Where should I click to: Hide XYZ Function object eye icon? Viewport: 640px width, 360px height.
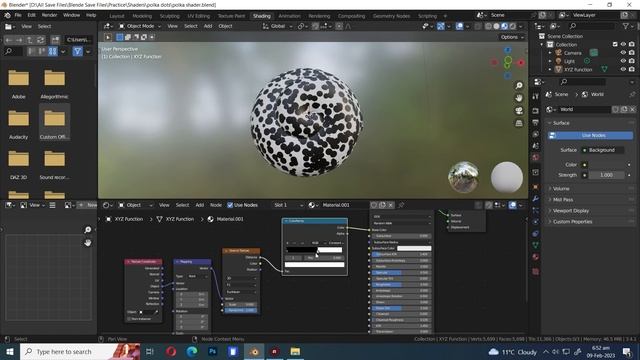(623, 69)
